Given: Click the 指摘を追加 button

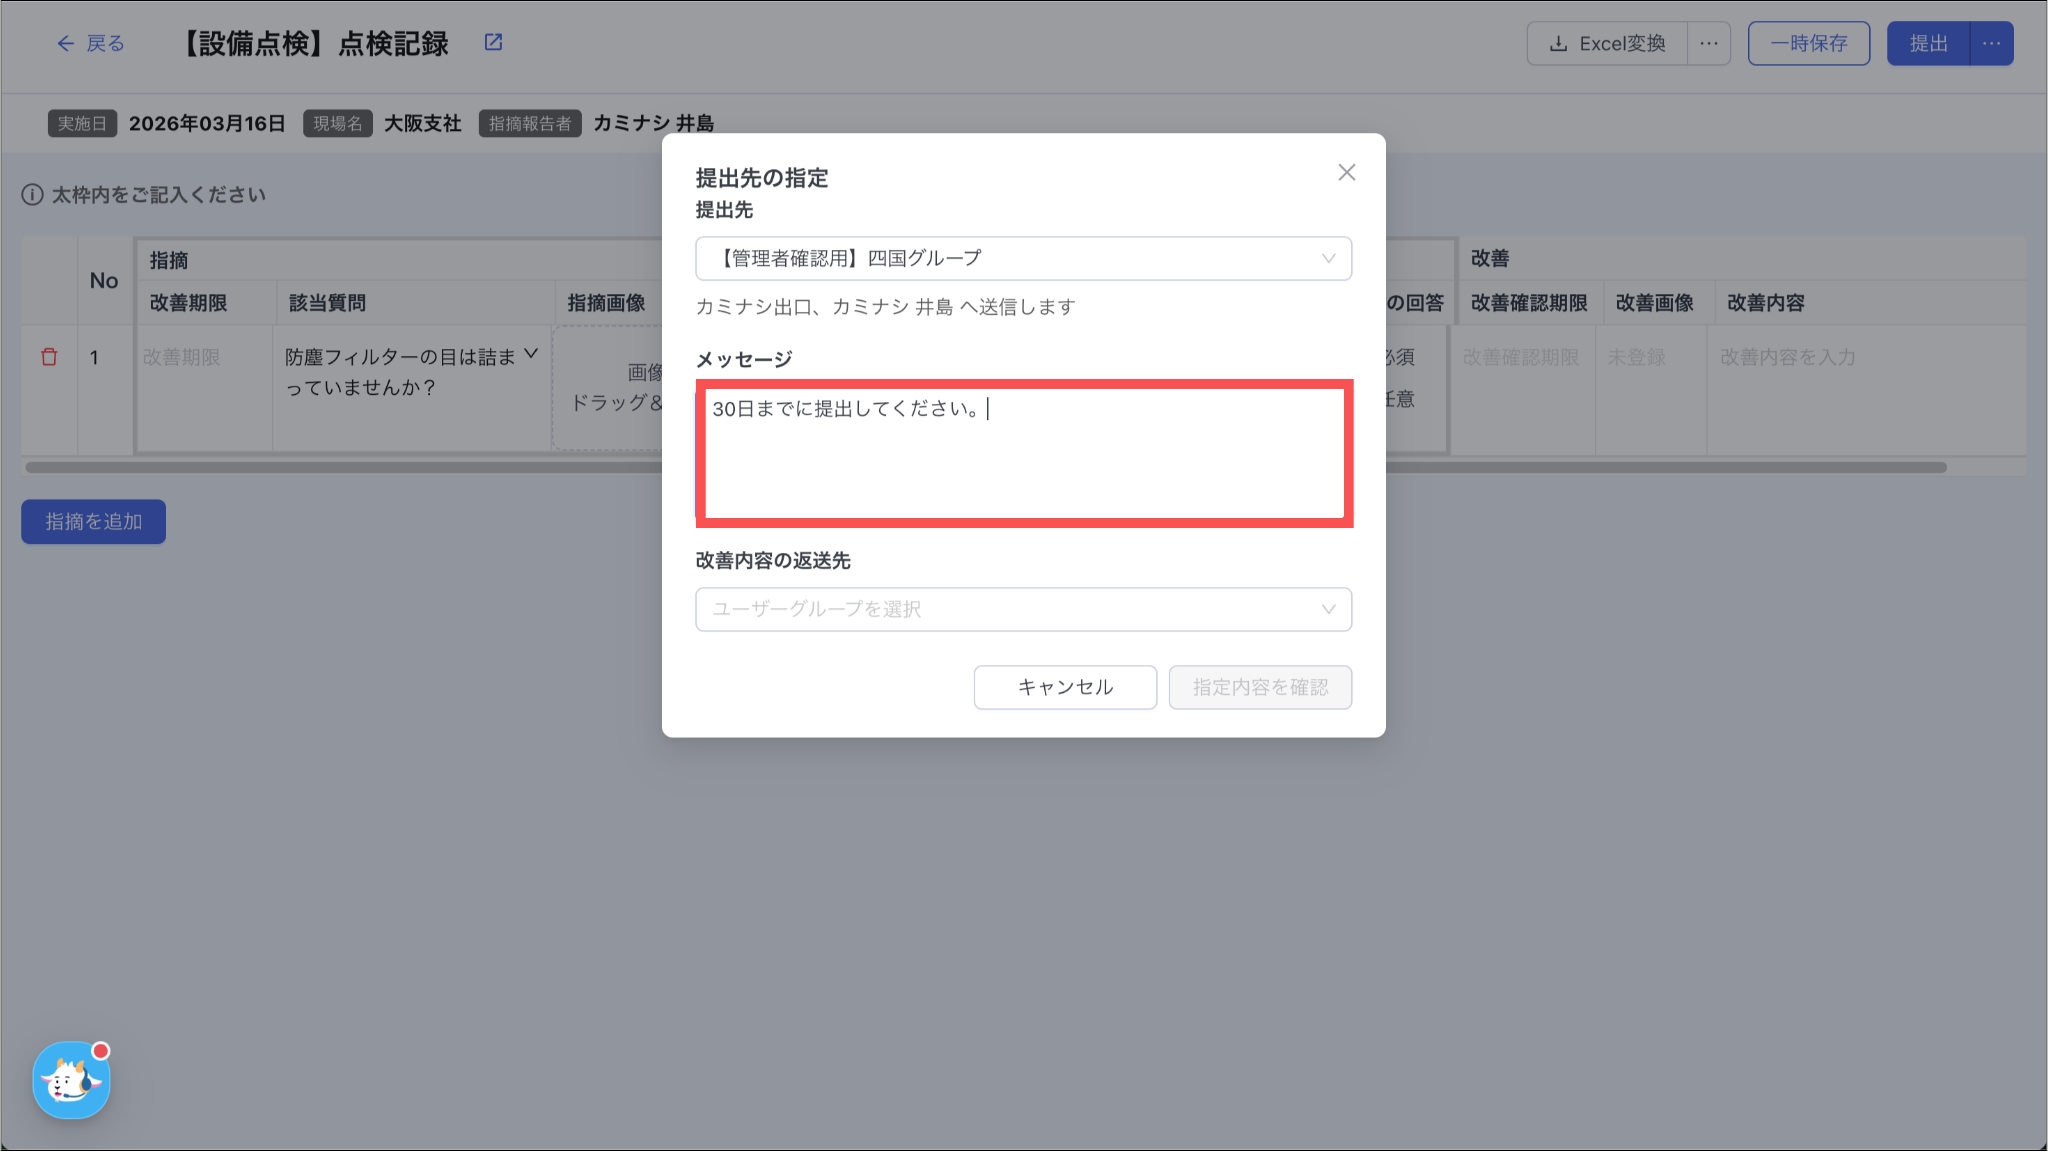Looking at the screenshot, I should tap(93, 522).
